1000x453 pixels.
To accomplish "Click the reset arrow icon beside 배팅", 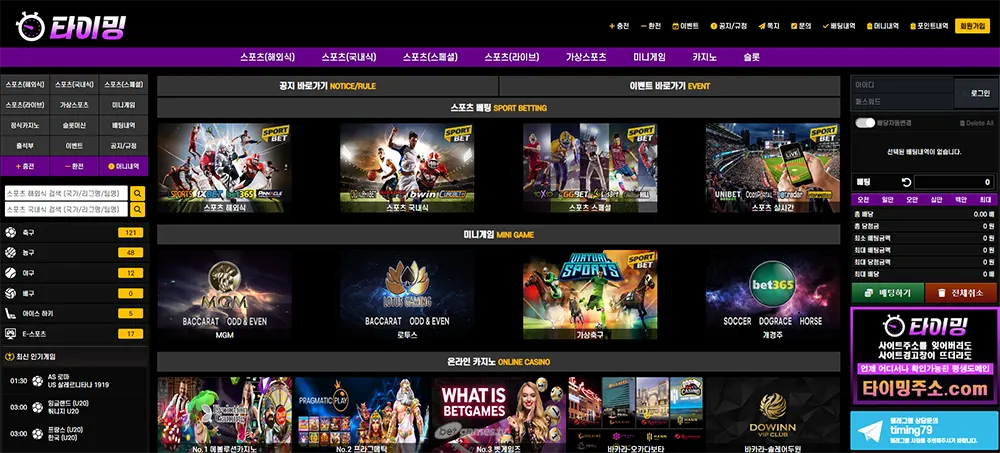I will (x=904, y=182).
